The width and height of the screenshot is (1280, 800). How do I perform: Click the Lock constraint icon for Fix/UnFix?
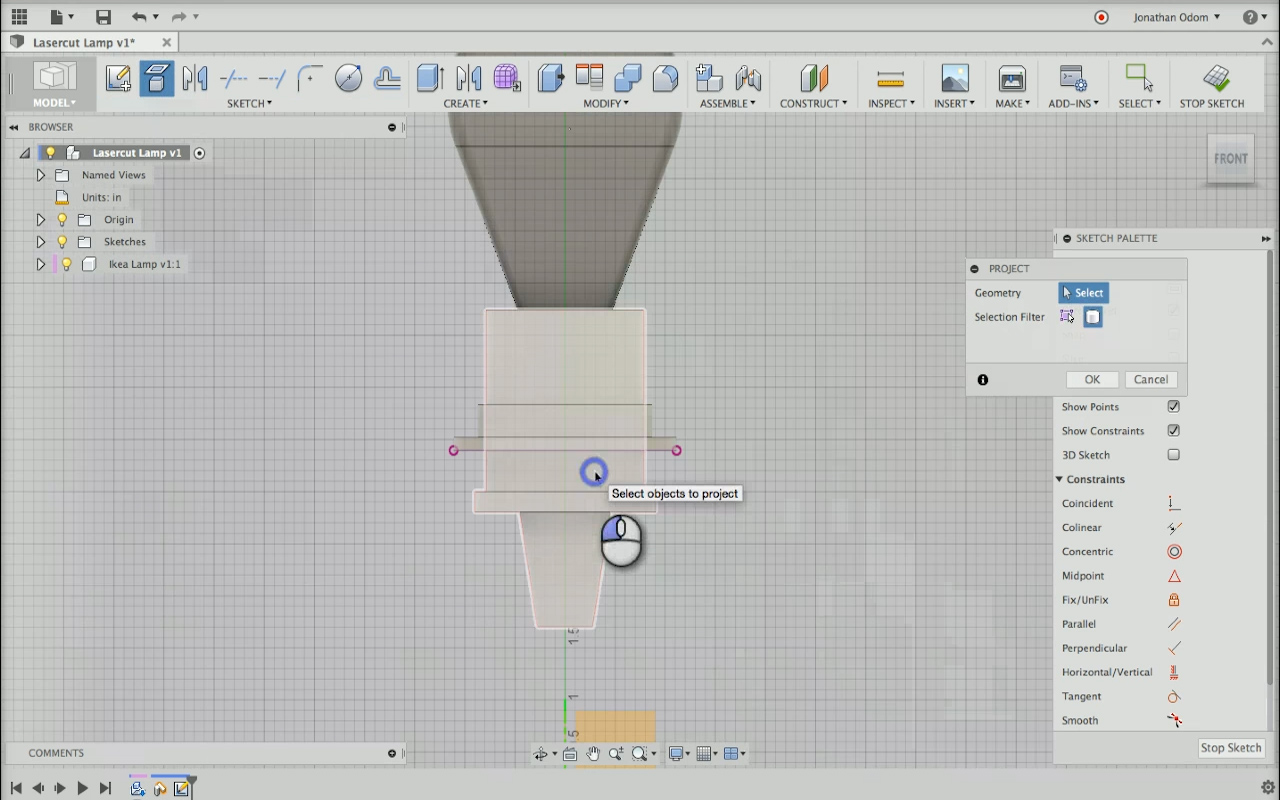1174,600
